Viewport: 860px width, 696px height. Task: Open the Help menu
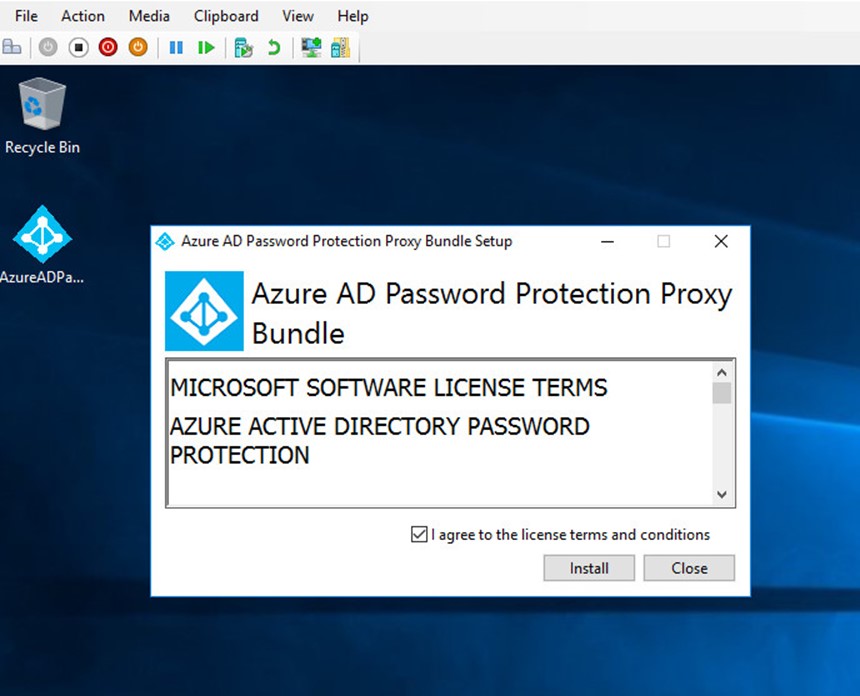click(353, 16)
